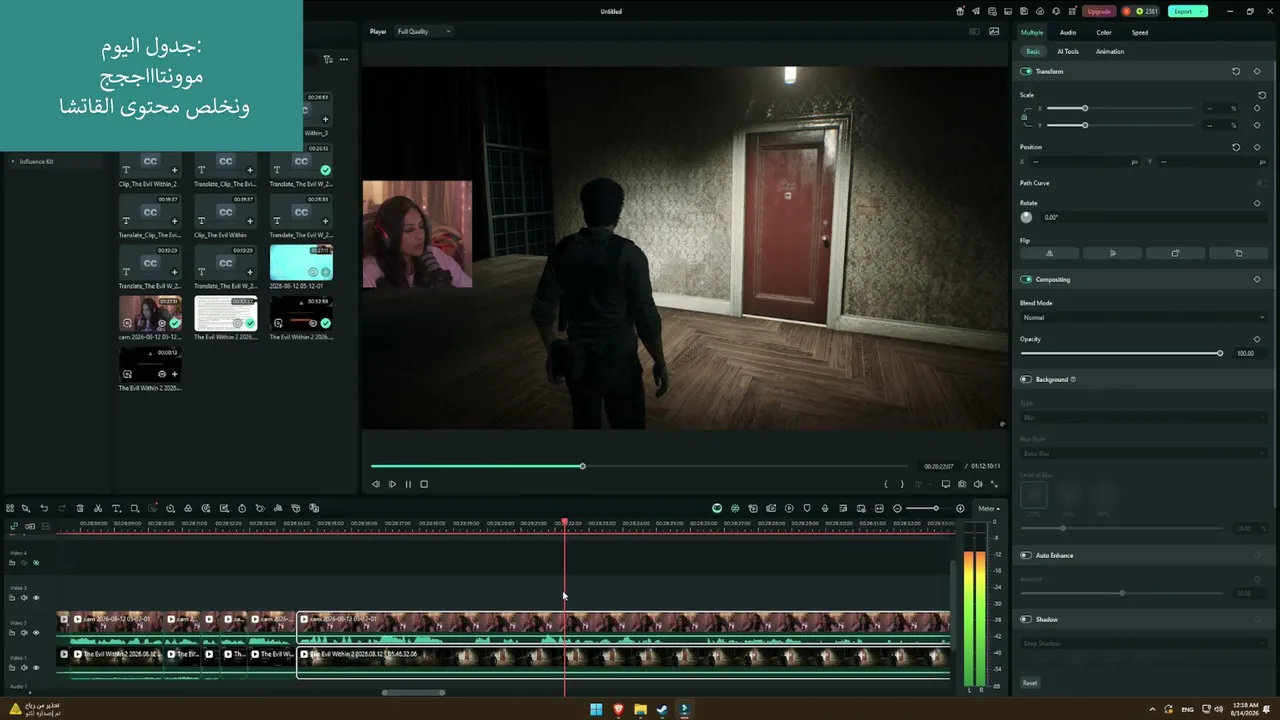Delete the selected clip with the trash icon
The height and width of the screenshot is (720, 1280).
coord(80,508)
